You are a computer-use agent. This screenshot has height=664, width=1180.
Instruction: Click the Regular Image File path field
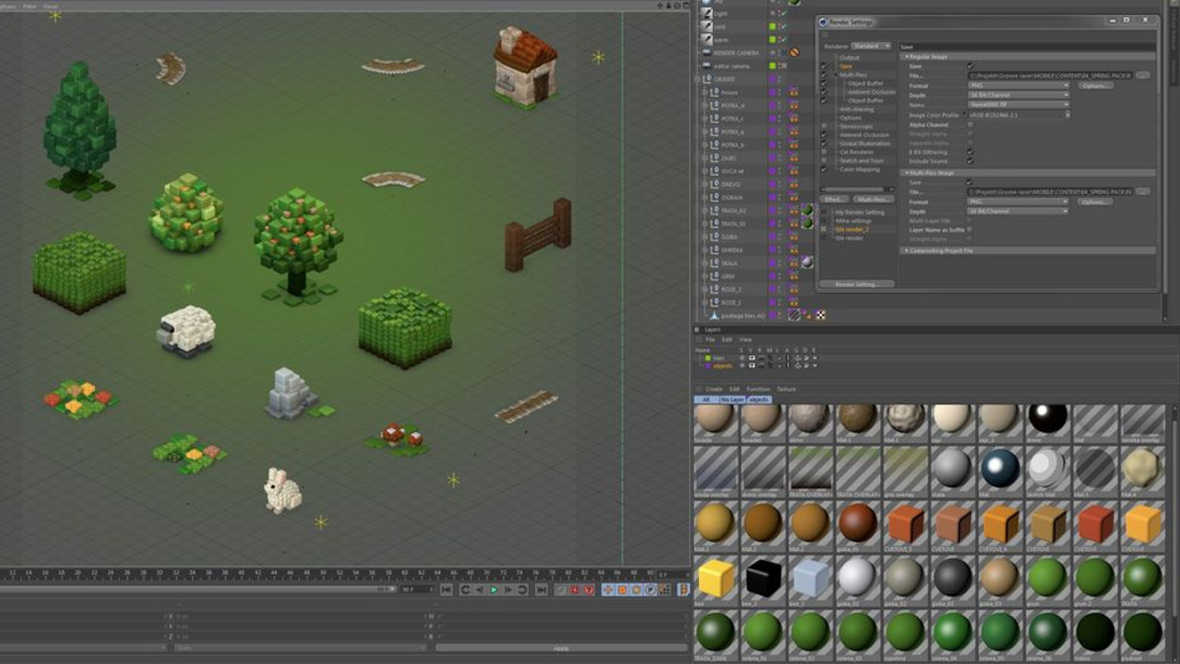[1050, 76]
